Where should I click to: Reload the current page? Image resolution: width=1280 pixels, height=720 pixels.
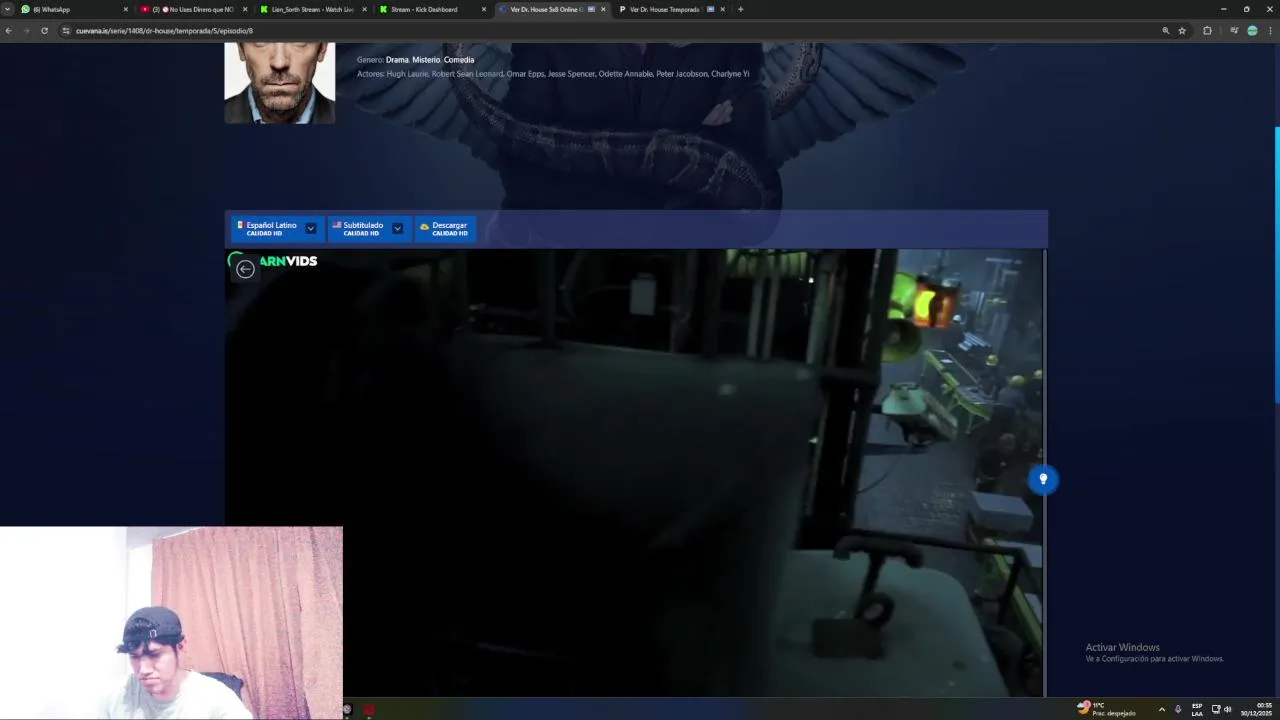(44, 31)
